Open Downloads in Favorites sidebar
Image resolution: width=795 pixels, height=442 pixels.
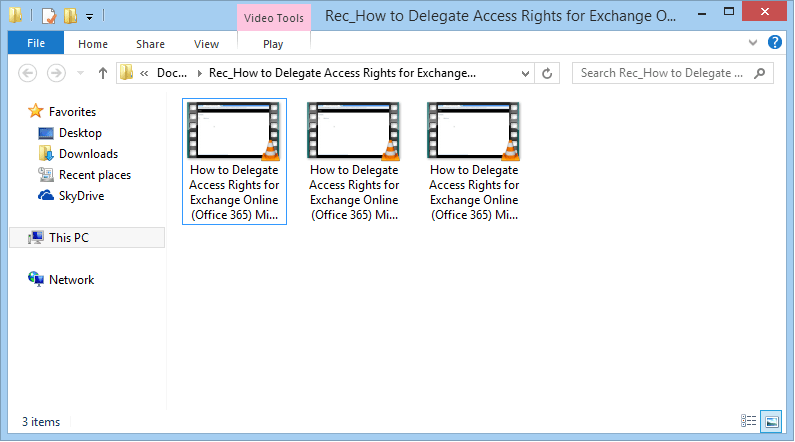pos(87,154)
